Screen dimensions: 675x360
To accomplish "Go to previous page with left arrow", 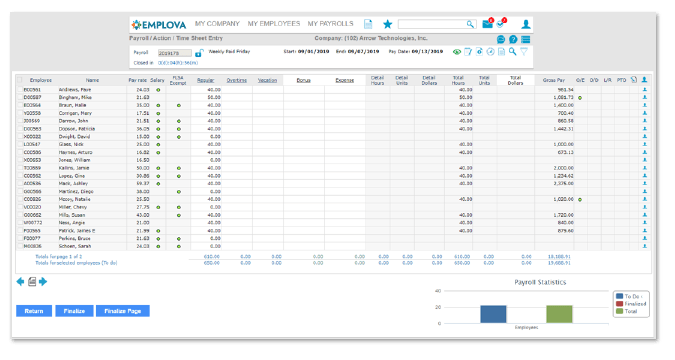I will point(20,282).
